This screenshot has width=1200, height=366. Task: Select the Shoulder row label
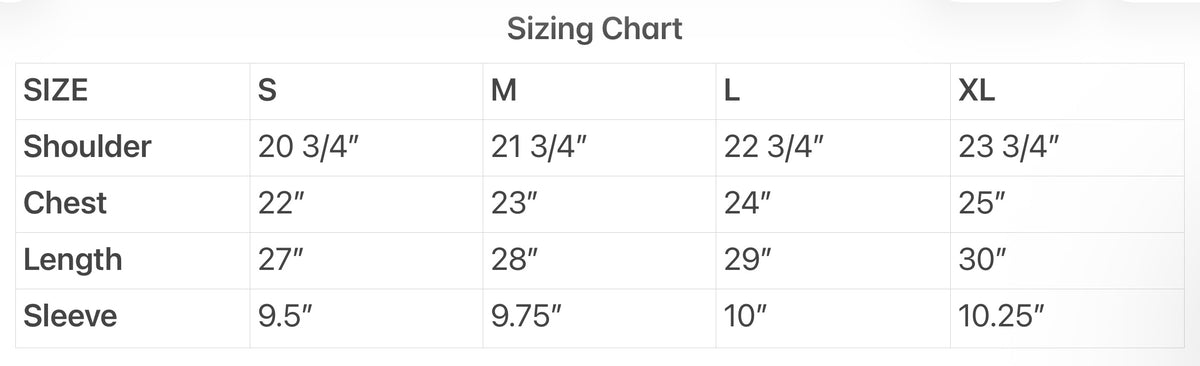pyautogui.click(x=87, y=148)
